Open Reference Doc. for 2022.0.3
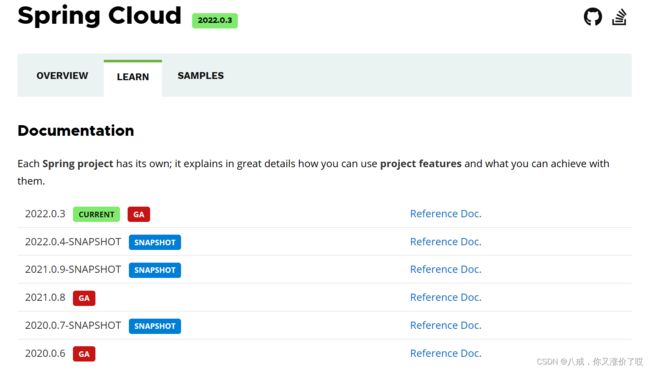Image resolution: width=650 pixels, height=370 pixels. (446, 214)
